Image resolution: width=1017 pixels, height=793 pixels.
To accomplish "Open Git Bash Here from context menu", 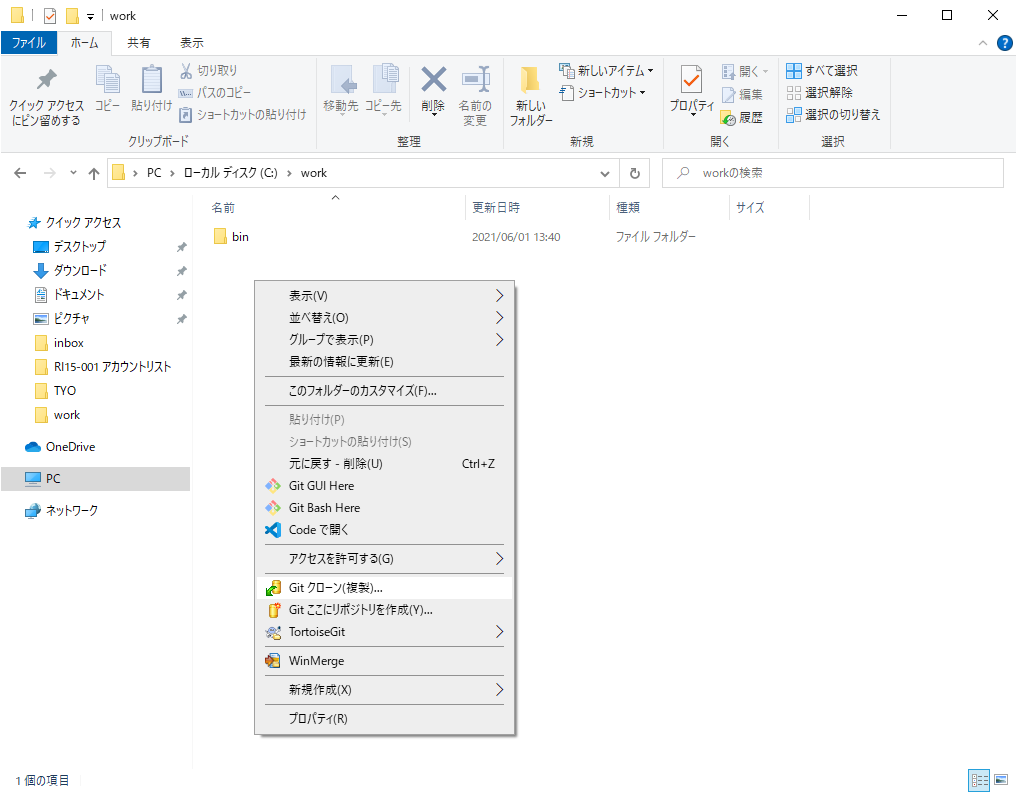I will 324,508.
